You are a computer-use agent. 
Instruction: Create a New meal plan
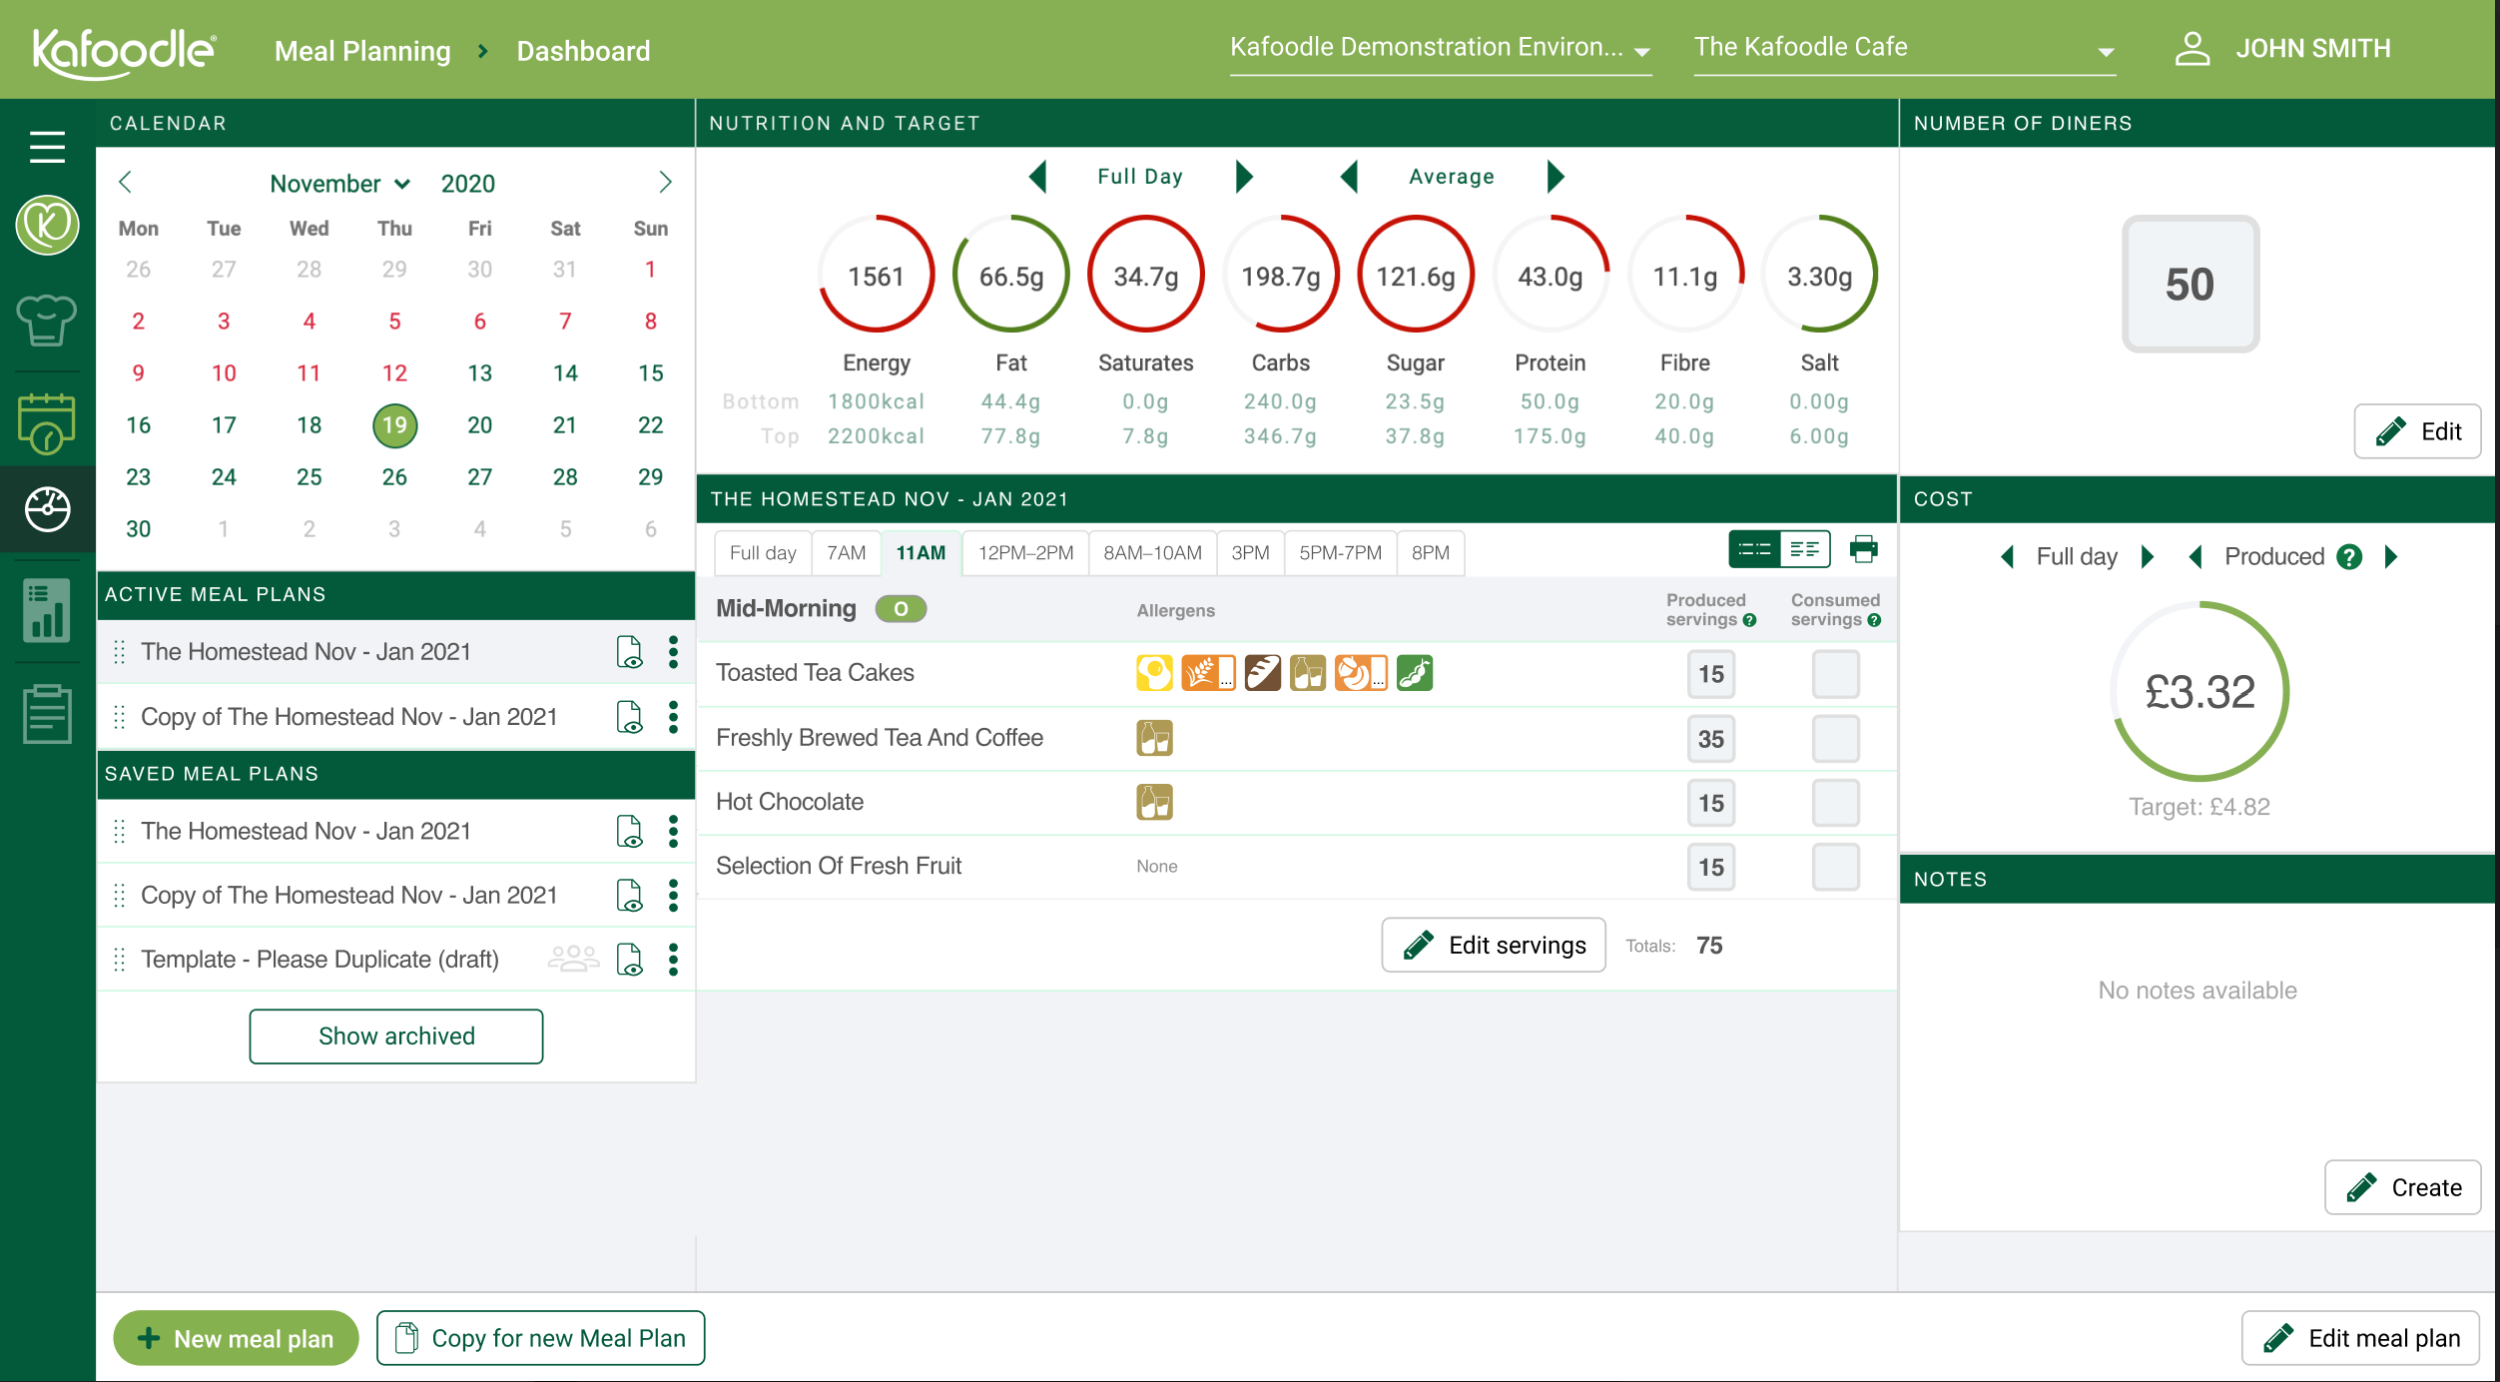pyautogui.click(x=236, y=1338)
